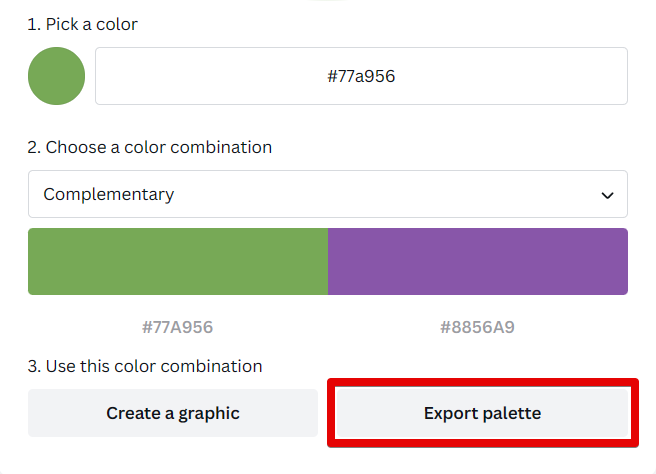Click the word Complementary in the combo box
This screenshot has width=656, height=474.
[109, 194]
